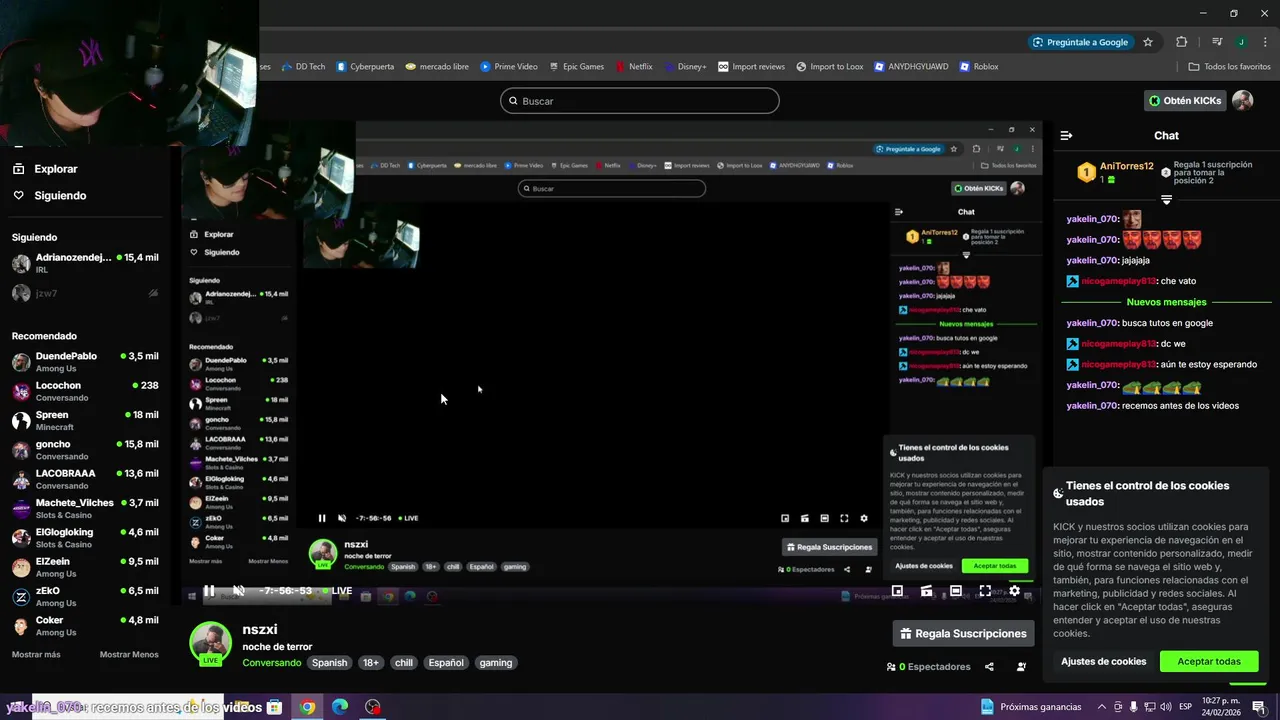Click the Español tag below the stream title
Screen dimensions: 1280x720
tap(446, 663)
